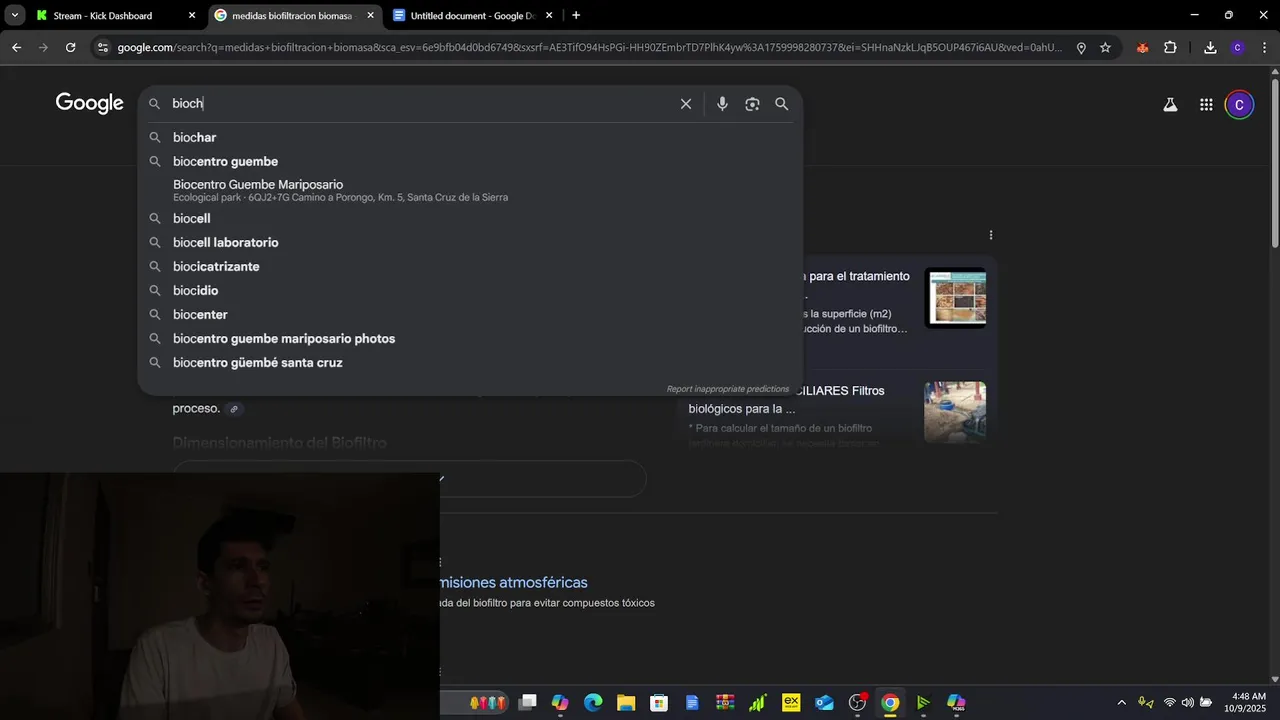This screenshot has height=720, width=1280.
Task: Close the Kick Dashboard tab
Action: coord(192,15)
